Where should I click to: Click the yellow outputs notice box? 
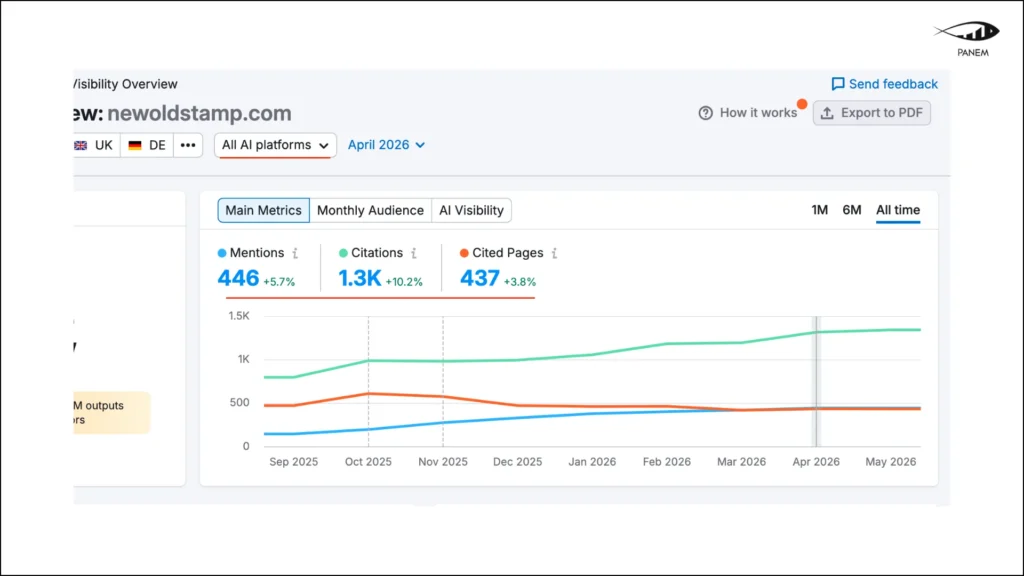112,413
